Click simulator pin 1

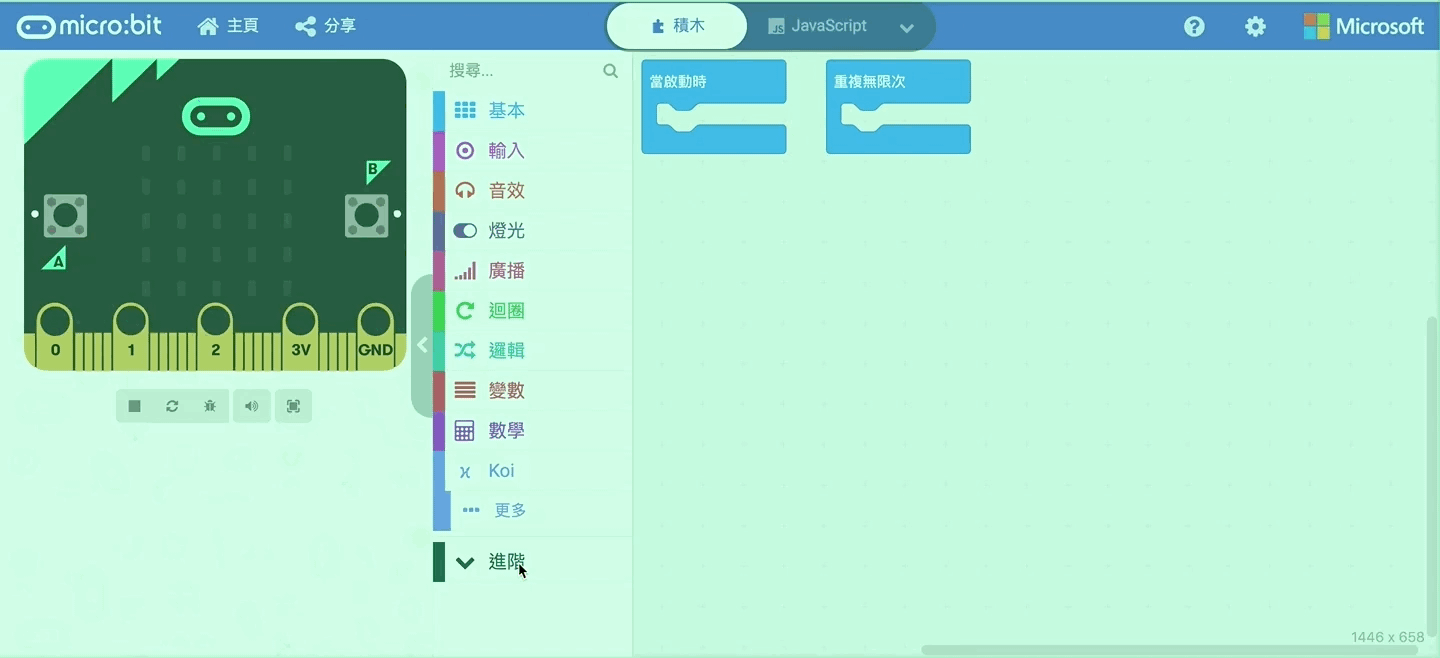click(x=131, y=335)
